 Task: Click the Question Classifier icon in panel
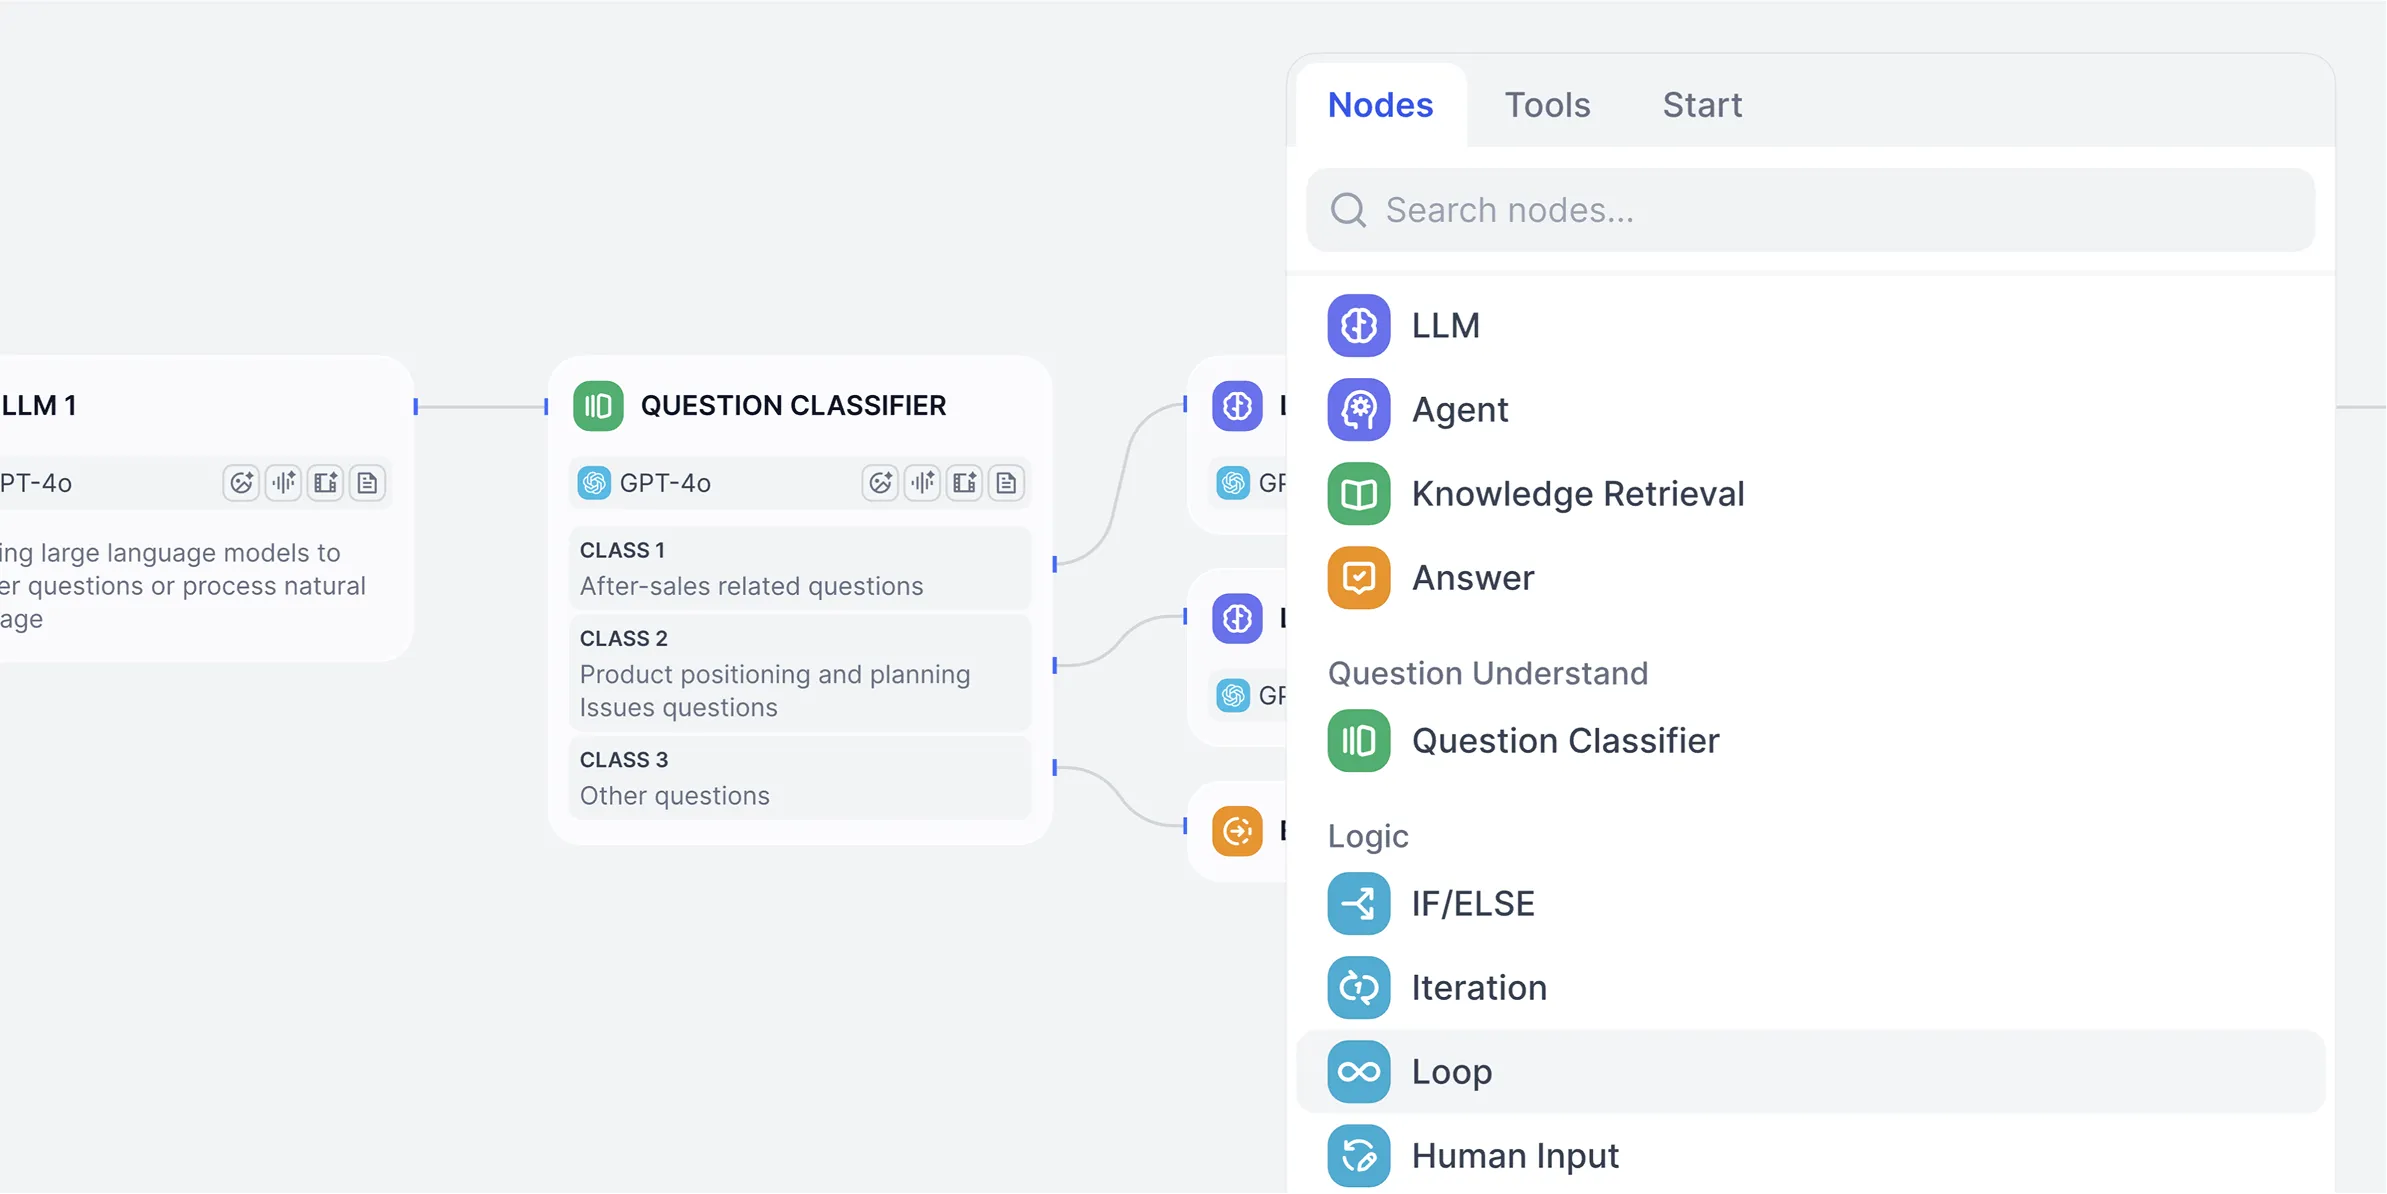point(1358,740)
